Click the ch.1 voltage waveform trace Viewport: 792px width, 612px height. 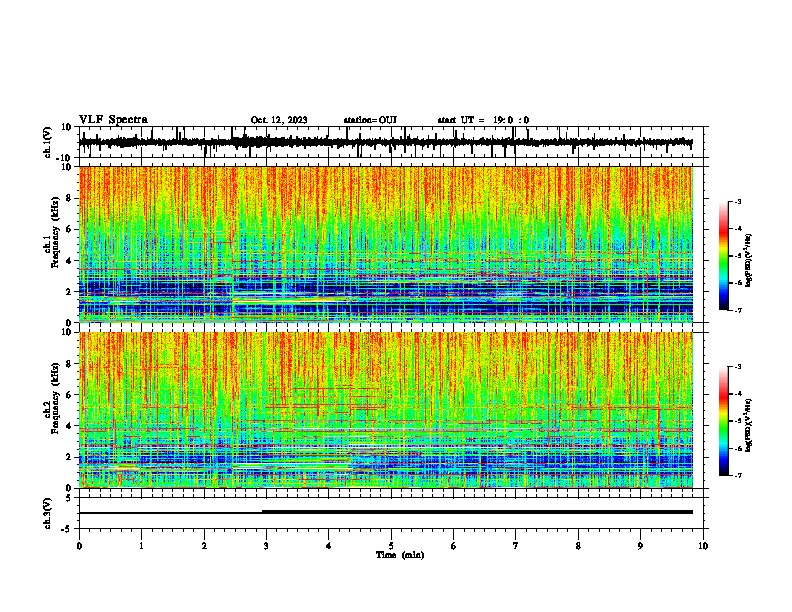(x=385, y=142)
